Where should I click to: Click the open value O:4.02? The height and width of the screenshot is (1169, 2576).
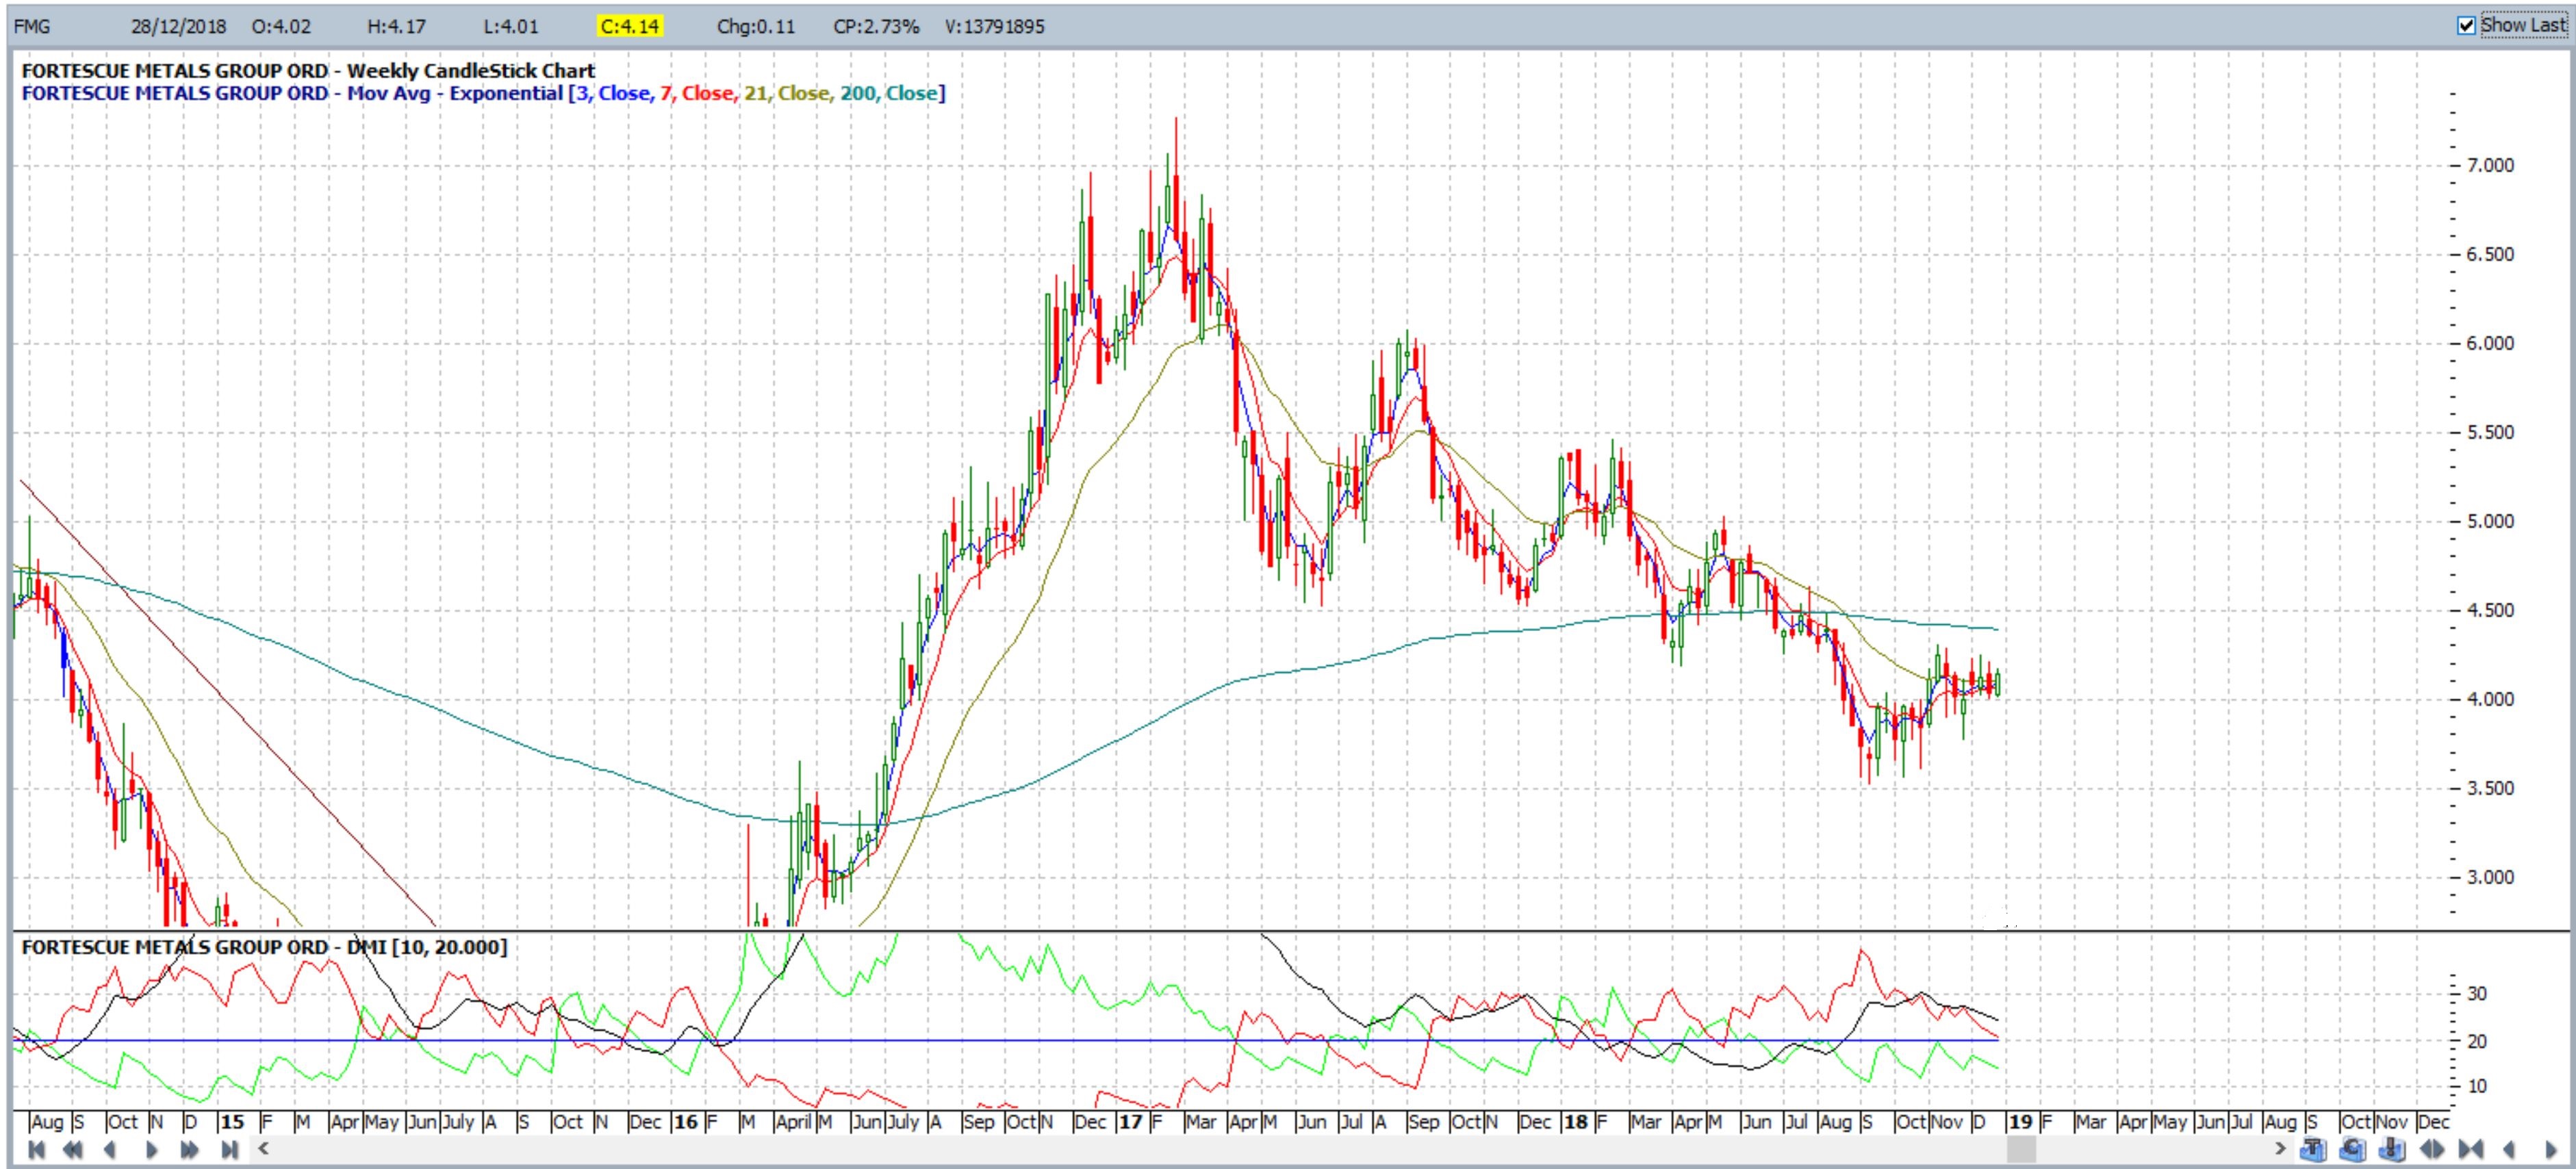pyautogui.click(x=282, y=27)
